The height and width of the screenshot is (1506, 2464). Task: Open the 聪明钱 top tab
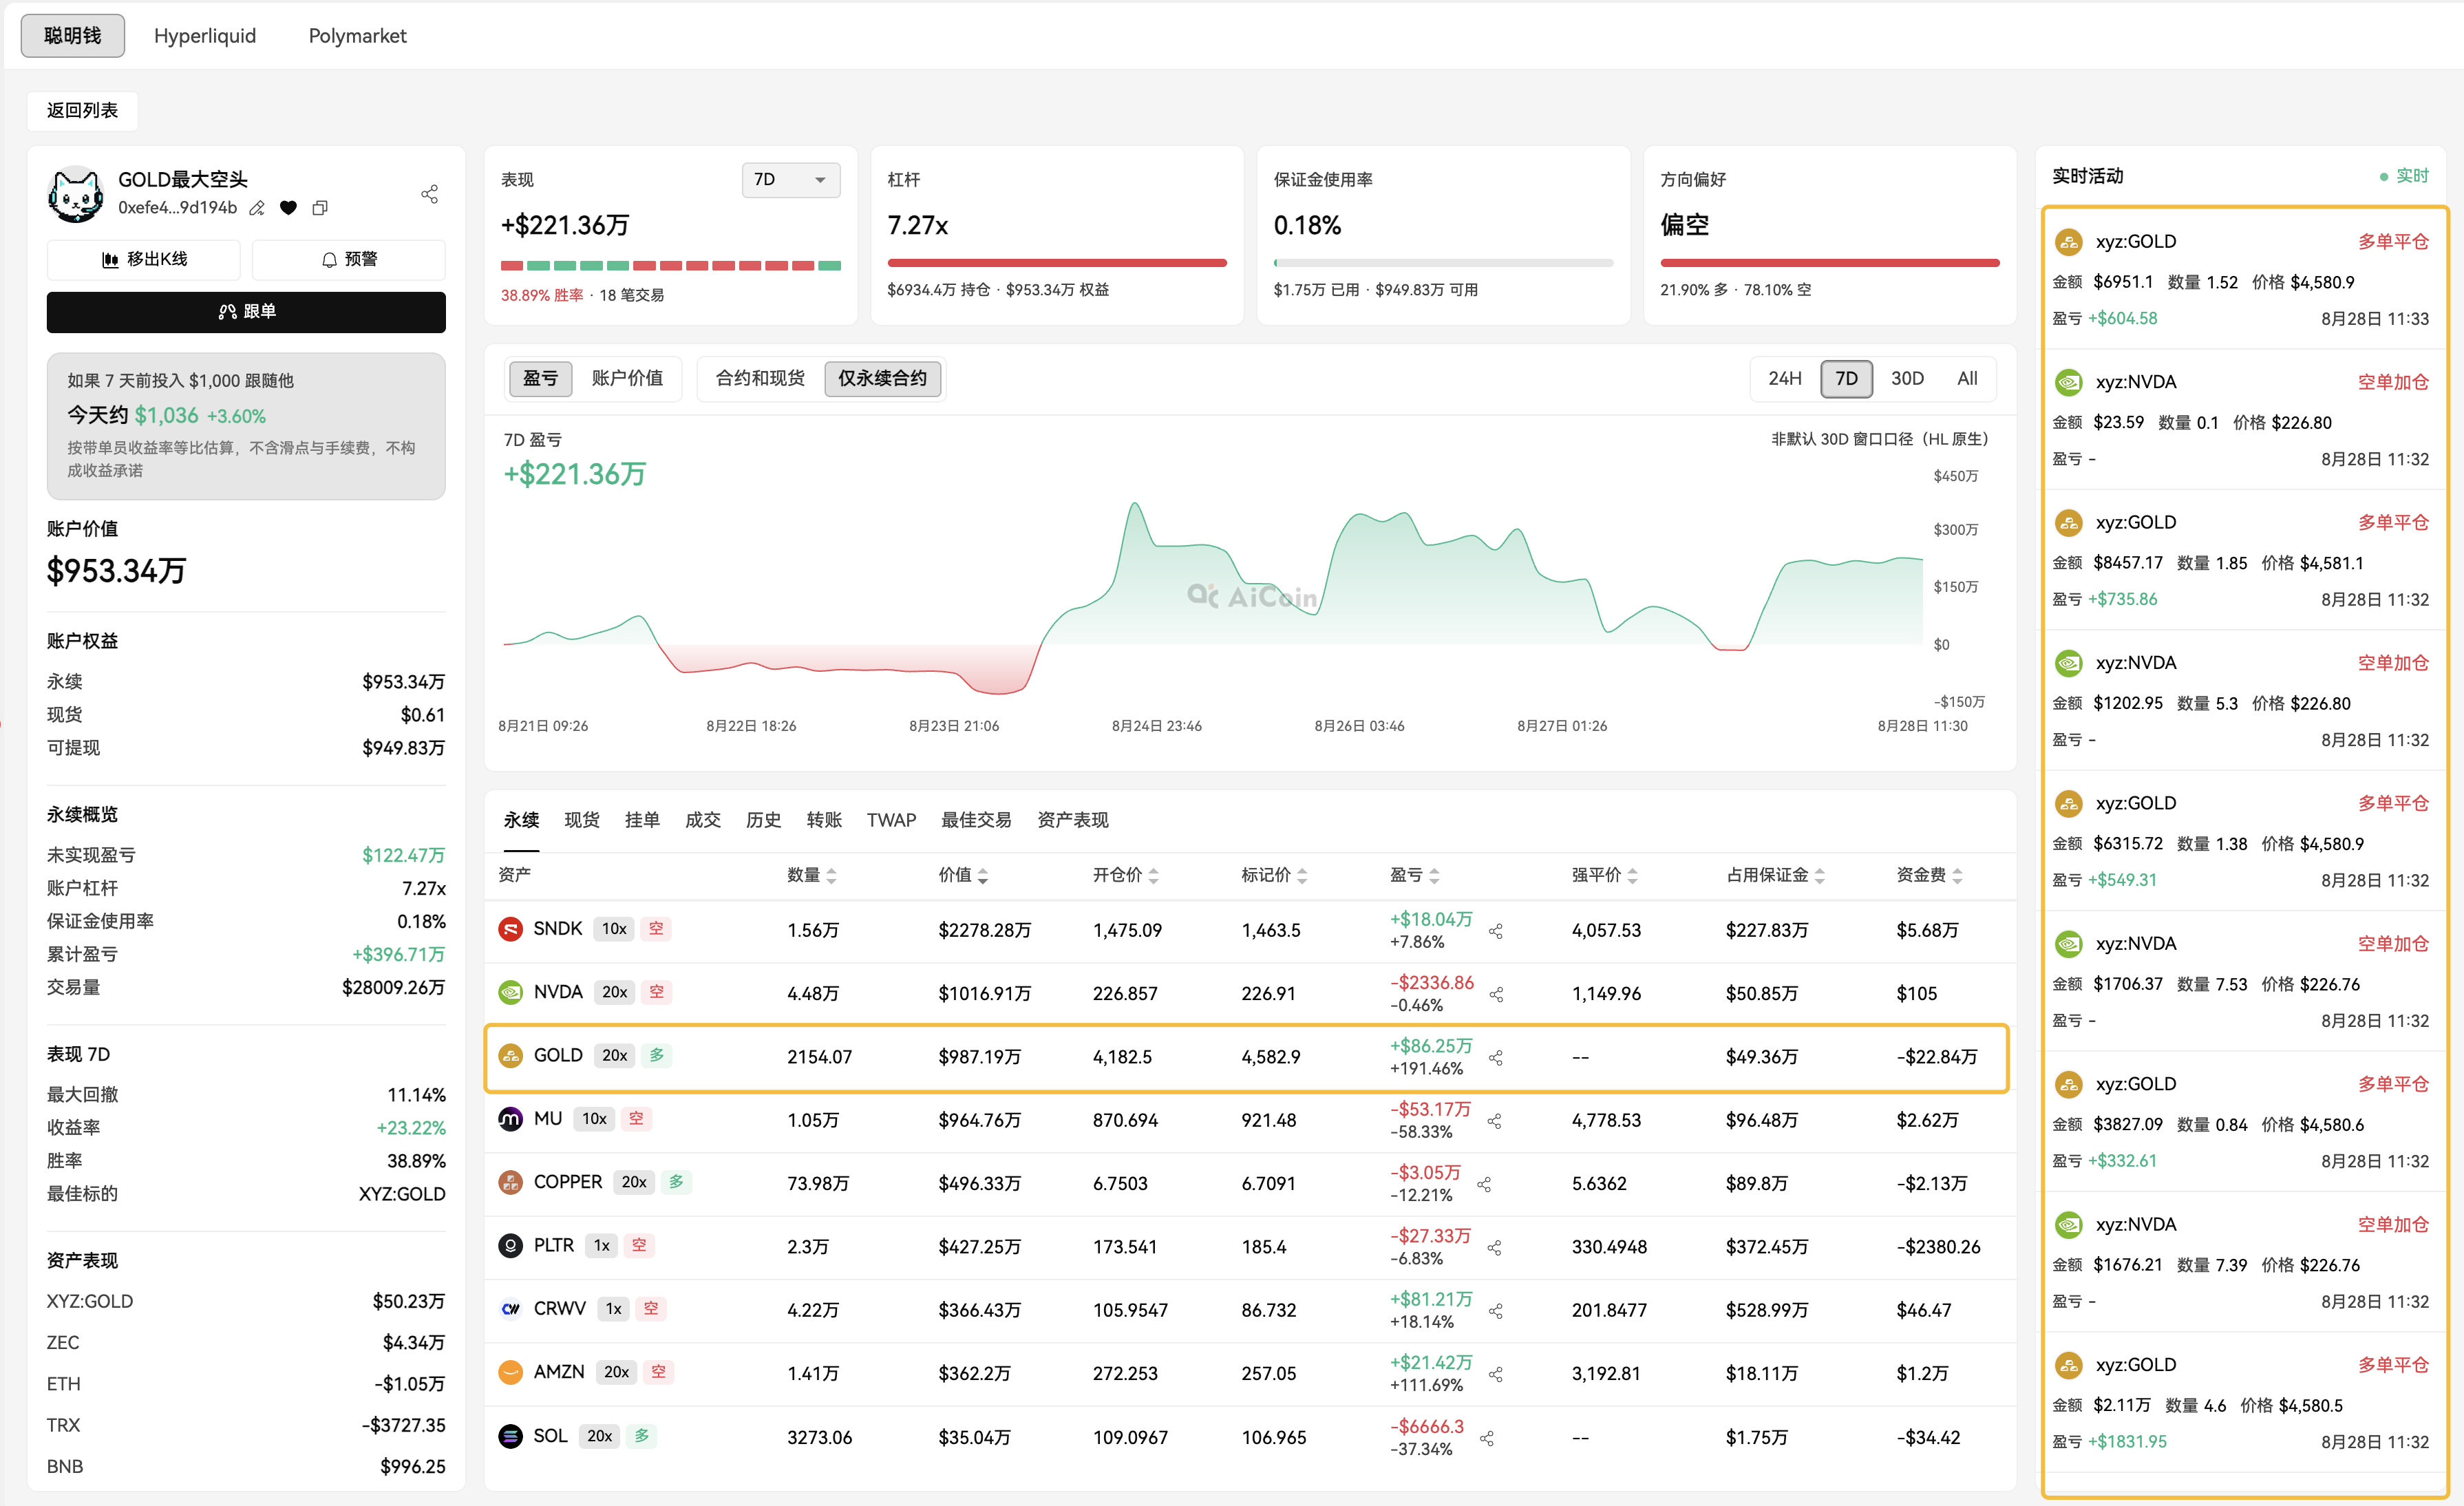73,36
